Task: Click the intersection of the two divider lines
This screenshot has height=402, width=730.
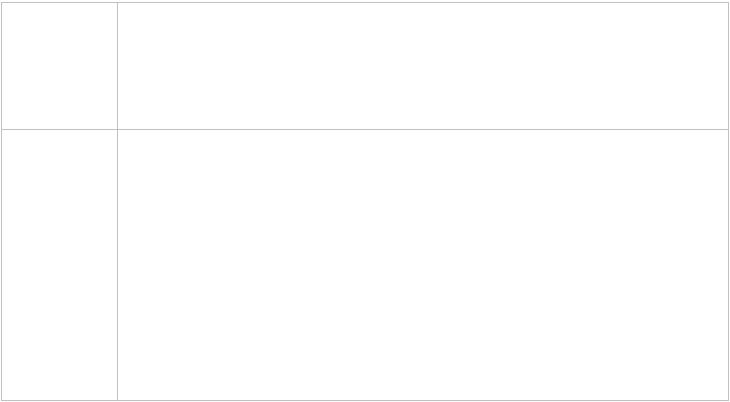Action: pos(117,129)
